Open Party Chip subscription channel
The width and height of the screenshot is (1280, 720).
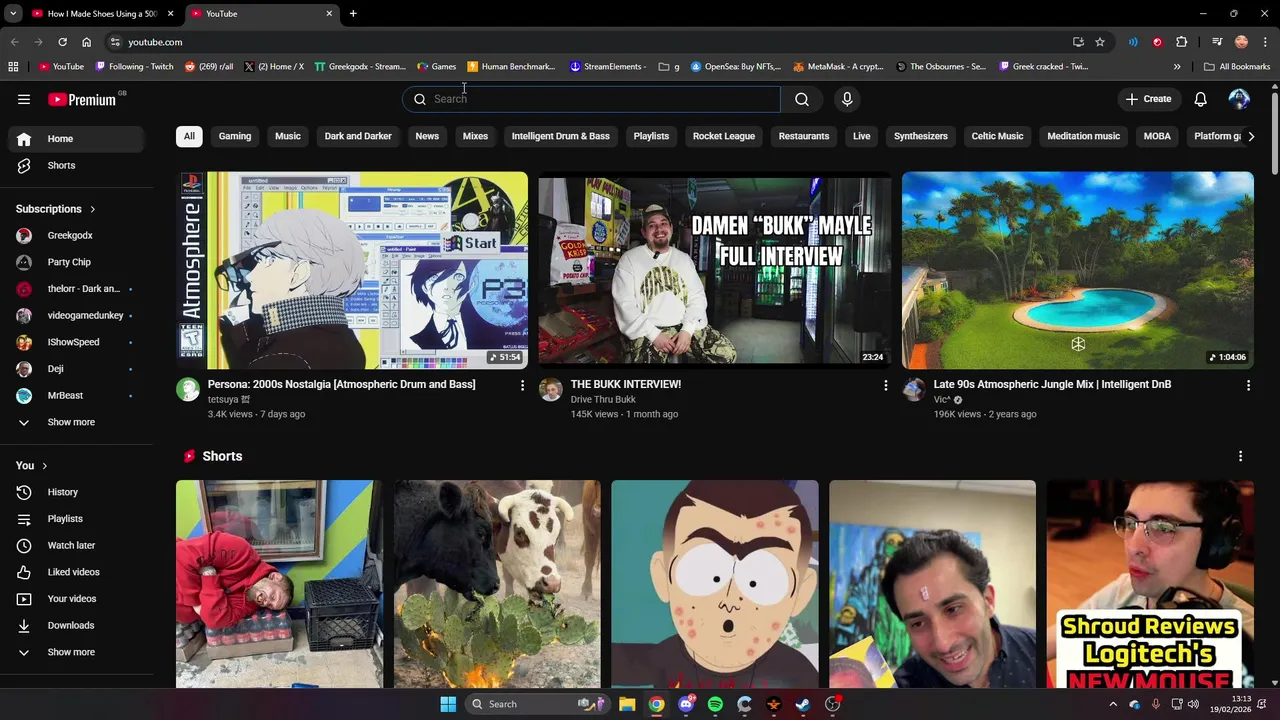pyautogui.click(x=78, y=262)
